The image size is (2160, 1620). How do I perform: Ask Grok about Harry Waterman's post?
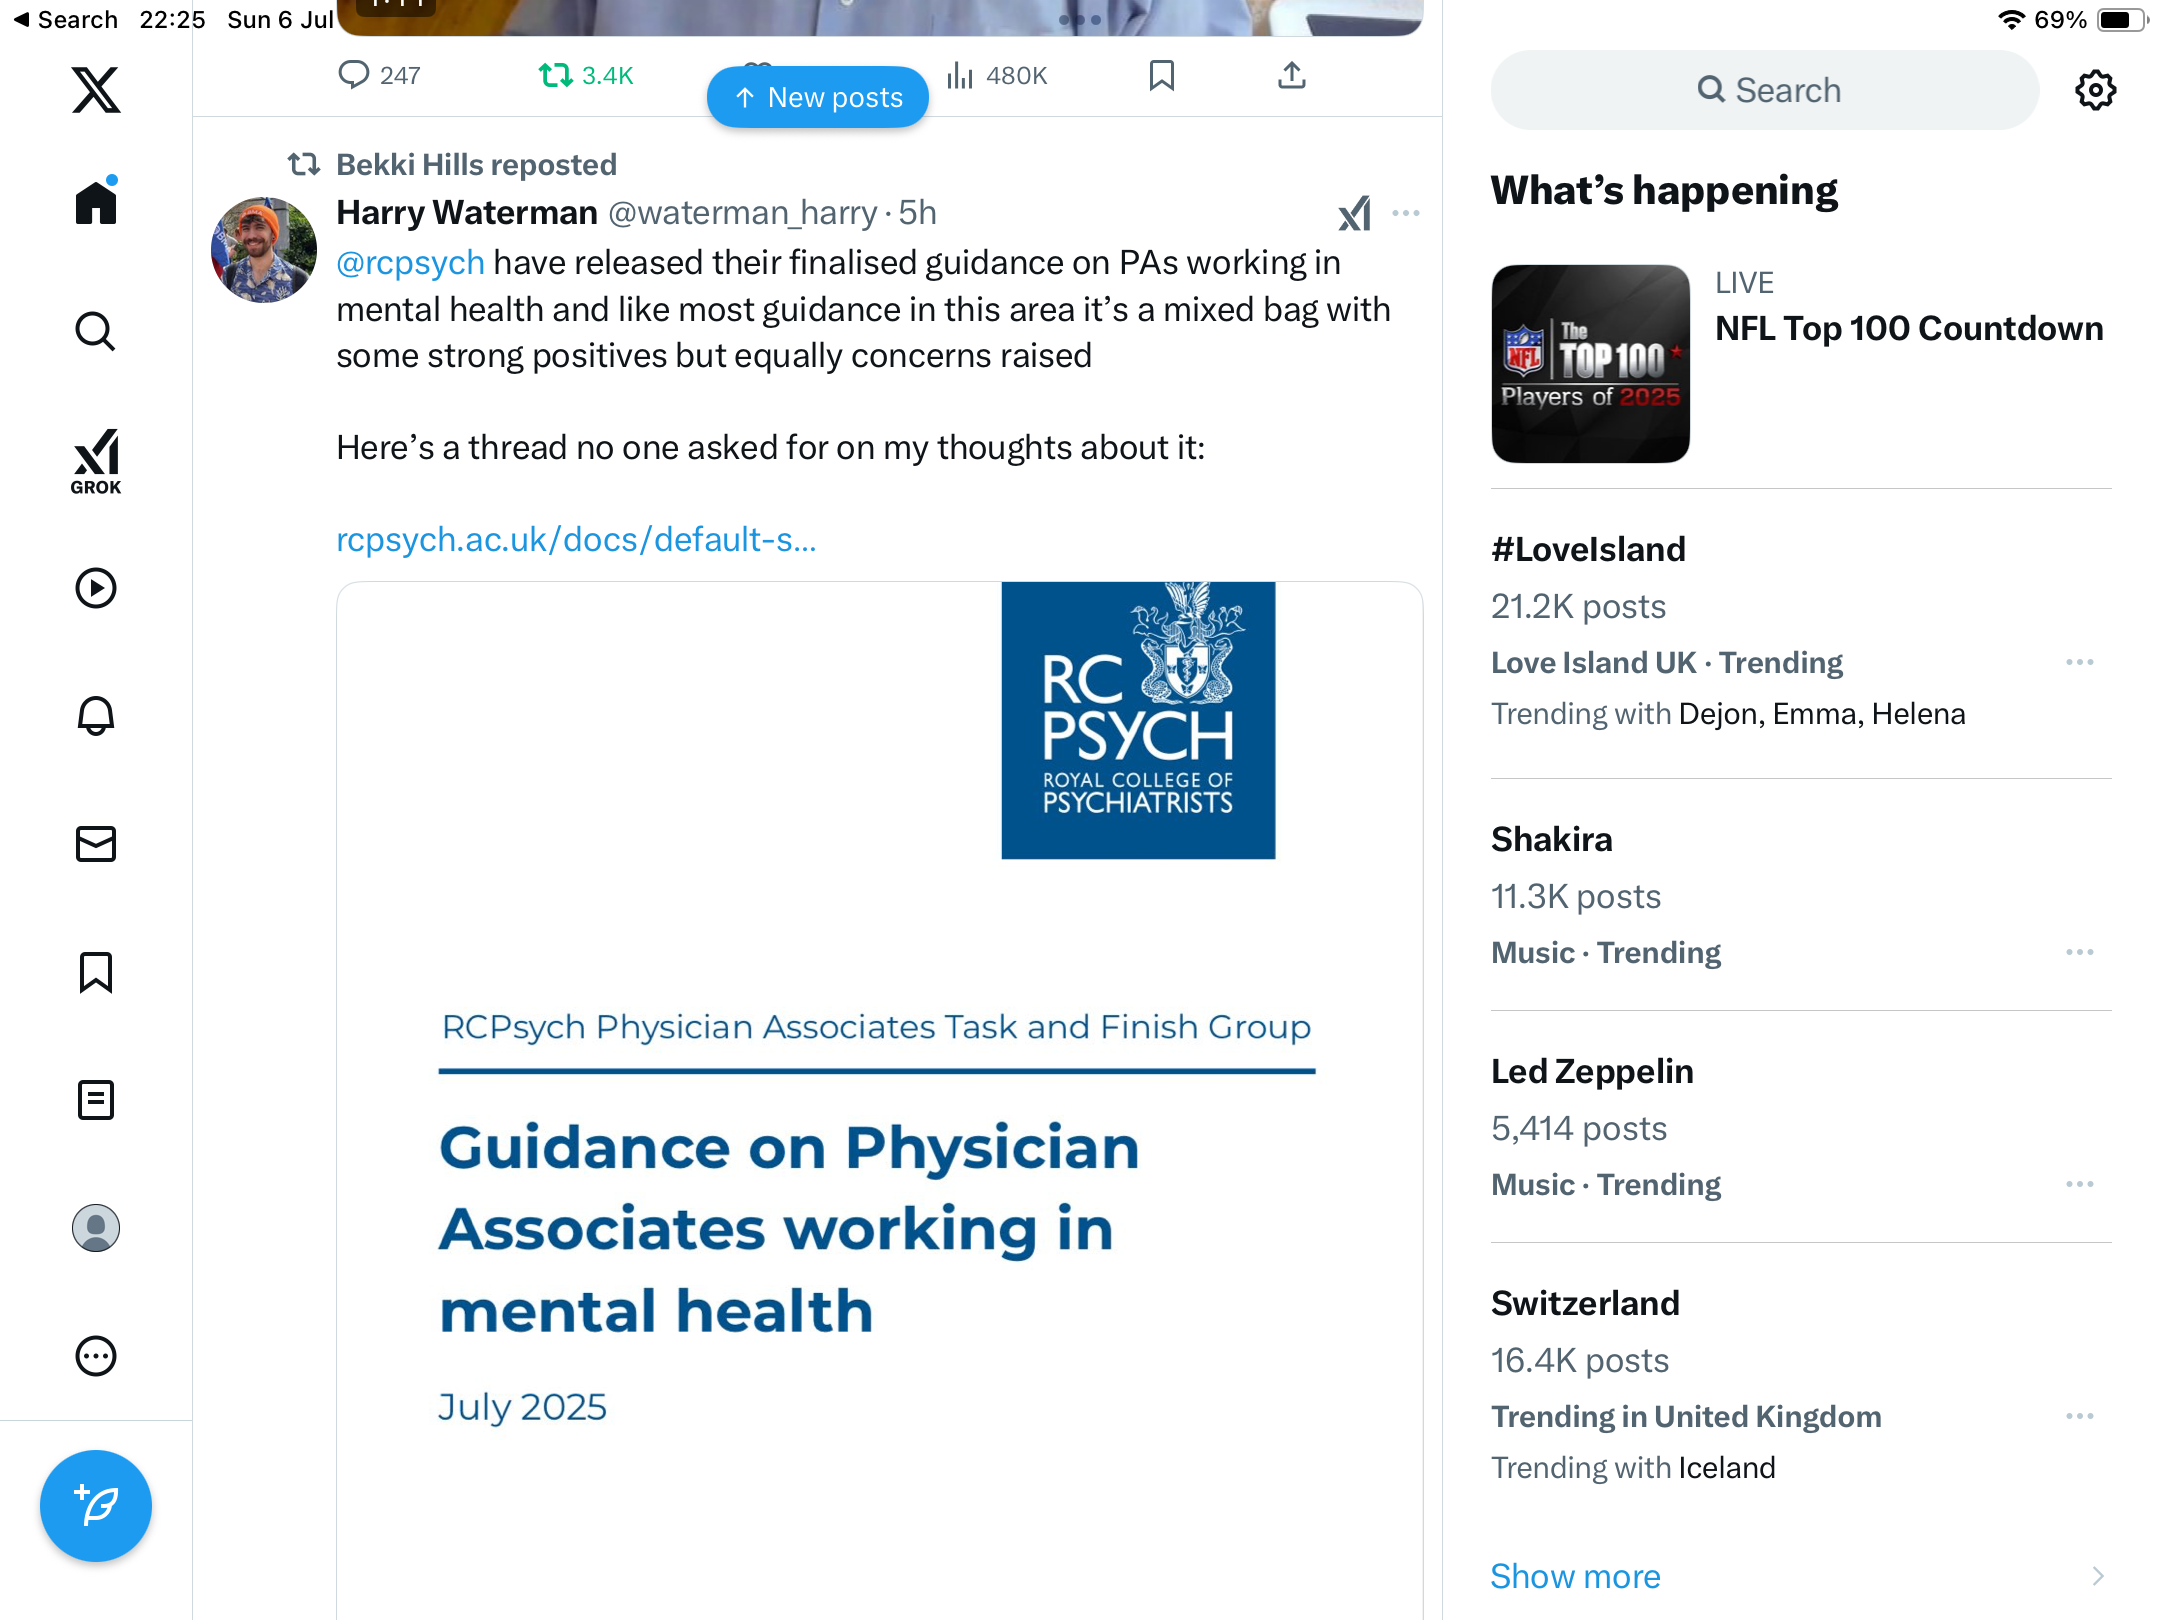tap(1355, 213)
